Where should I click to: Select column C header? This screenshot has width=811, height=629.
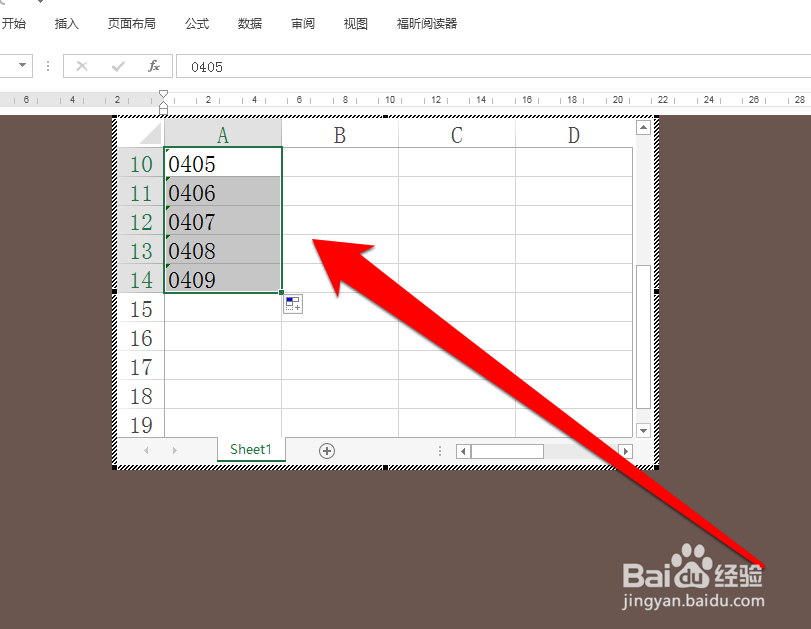click(x=457, y=134)
